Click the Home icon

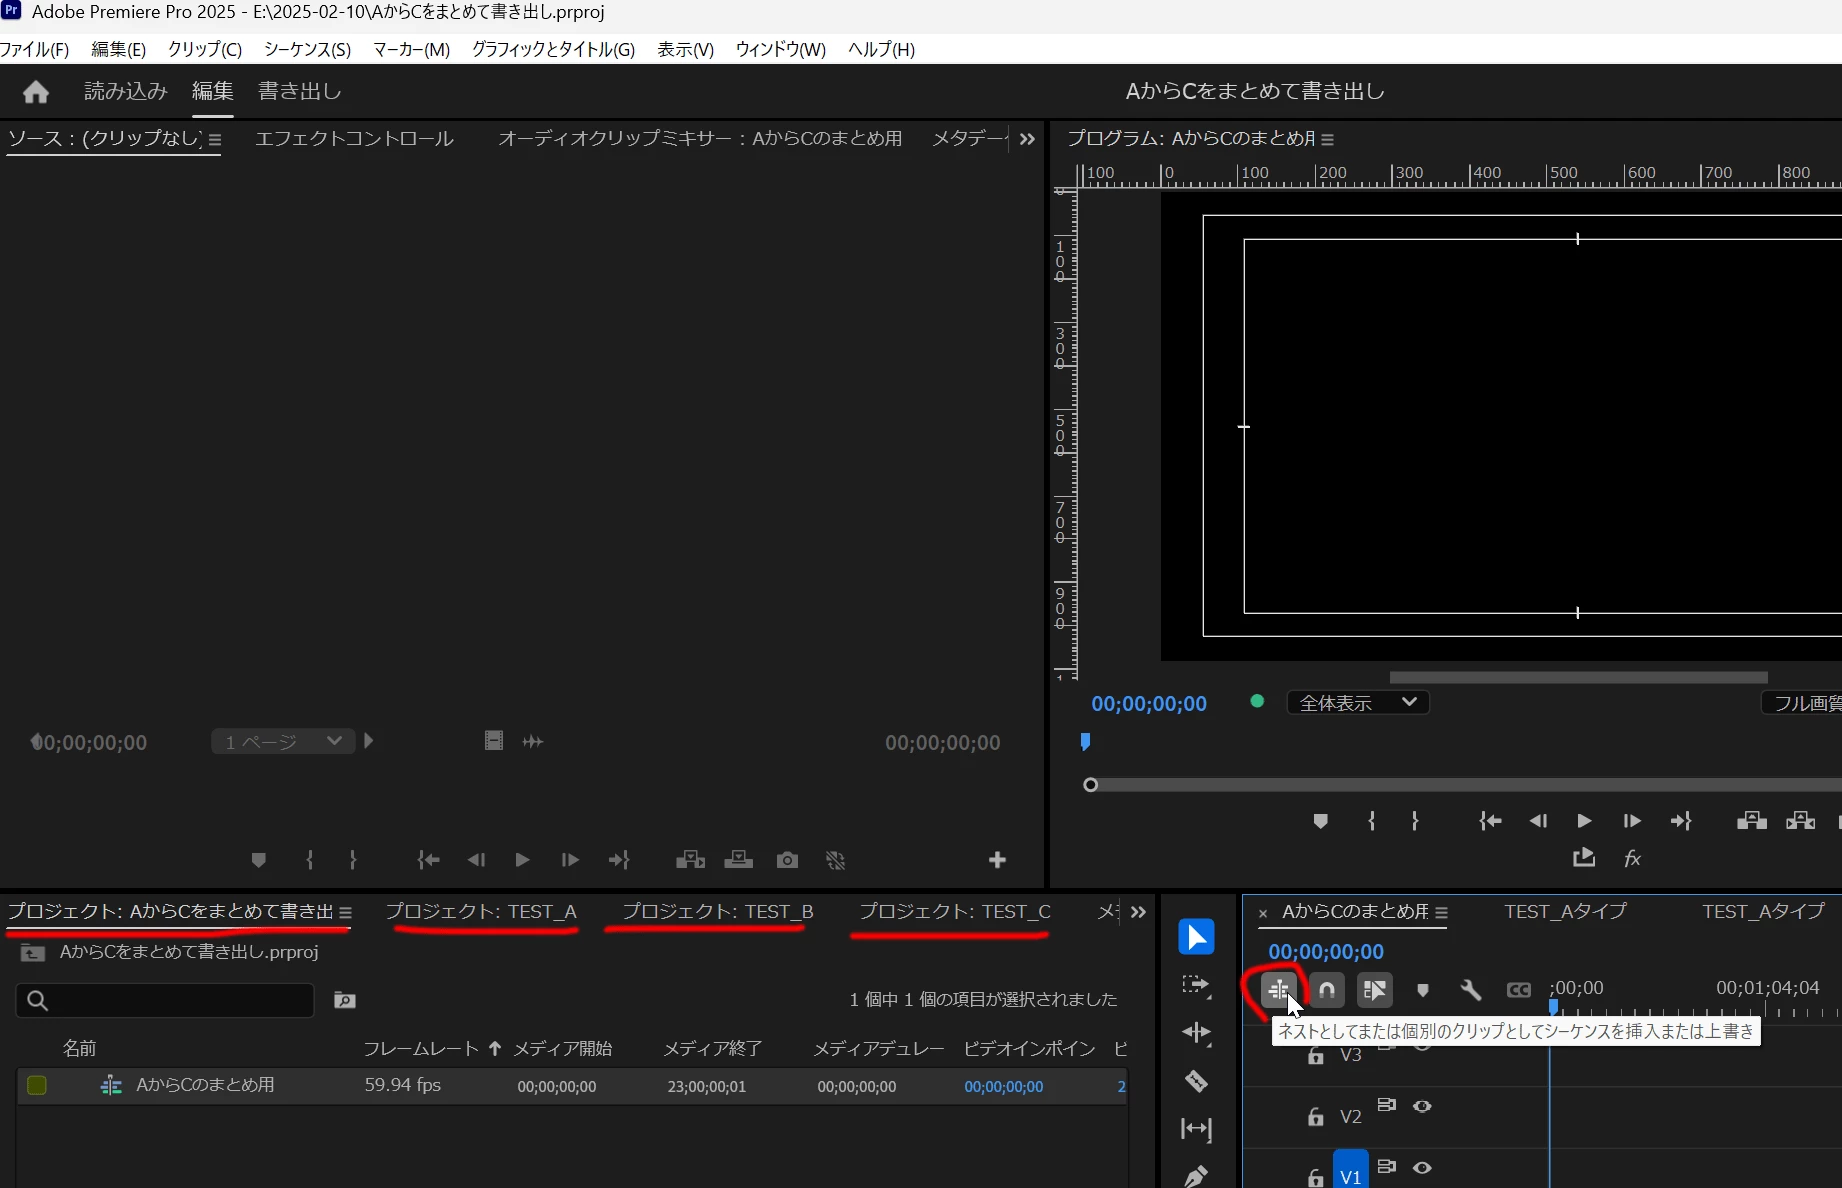36,92
